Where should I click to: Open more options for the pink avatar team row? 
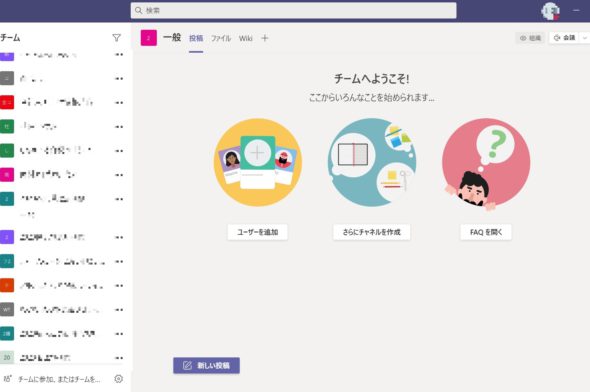119,175
